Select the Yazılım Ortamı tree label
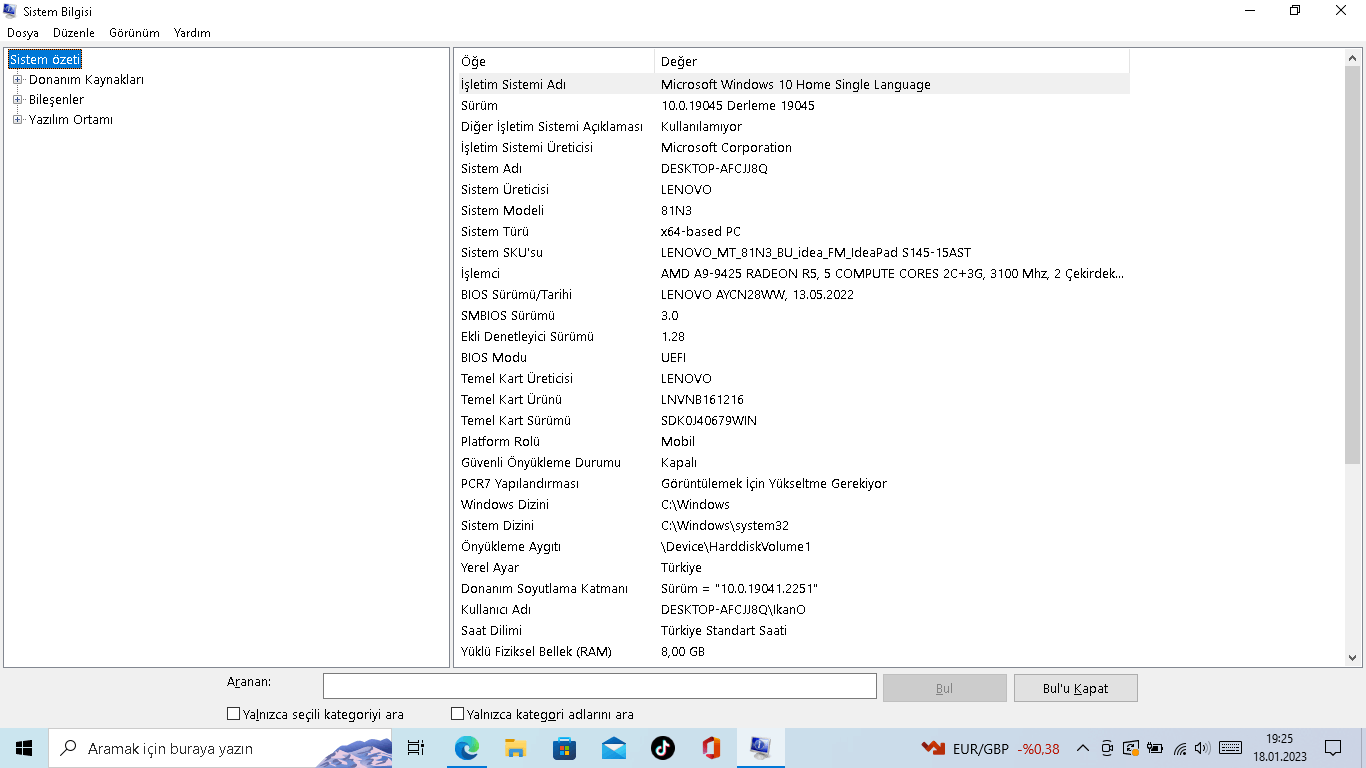This screenshot has width=1366, height=768. tap(70, 120)
